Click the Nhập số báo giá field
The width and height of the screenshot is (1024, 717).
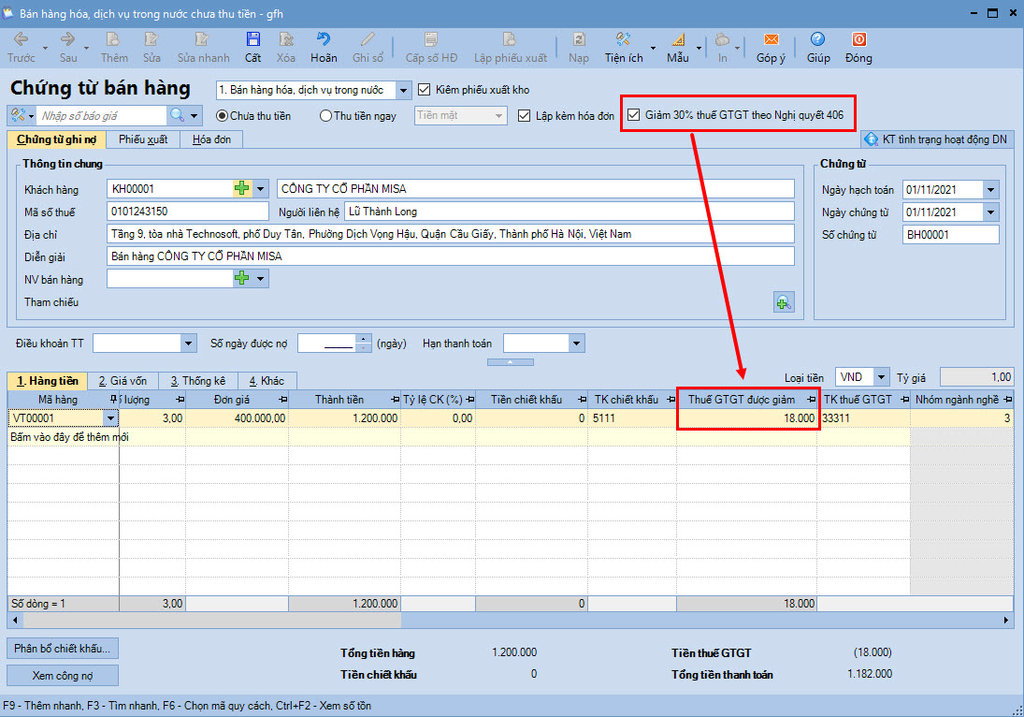101,116
